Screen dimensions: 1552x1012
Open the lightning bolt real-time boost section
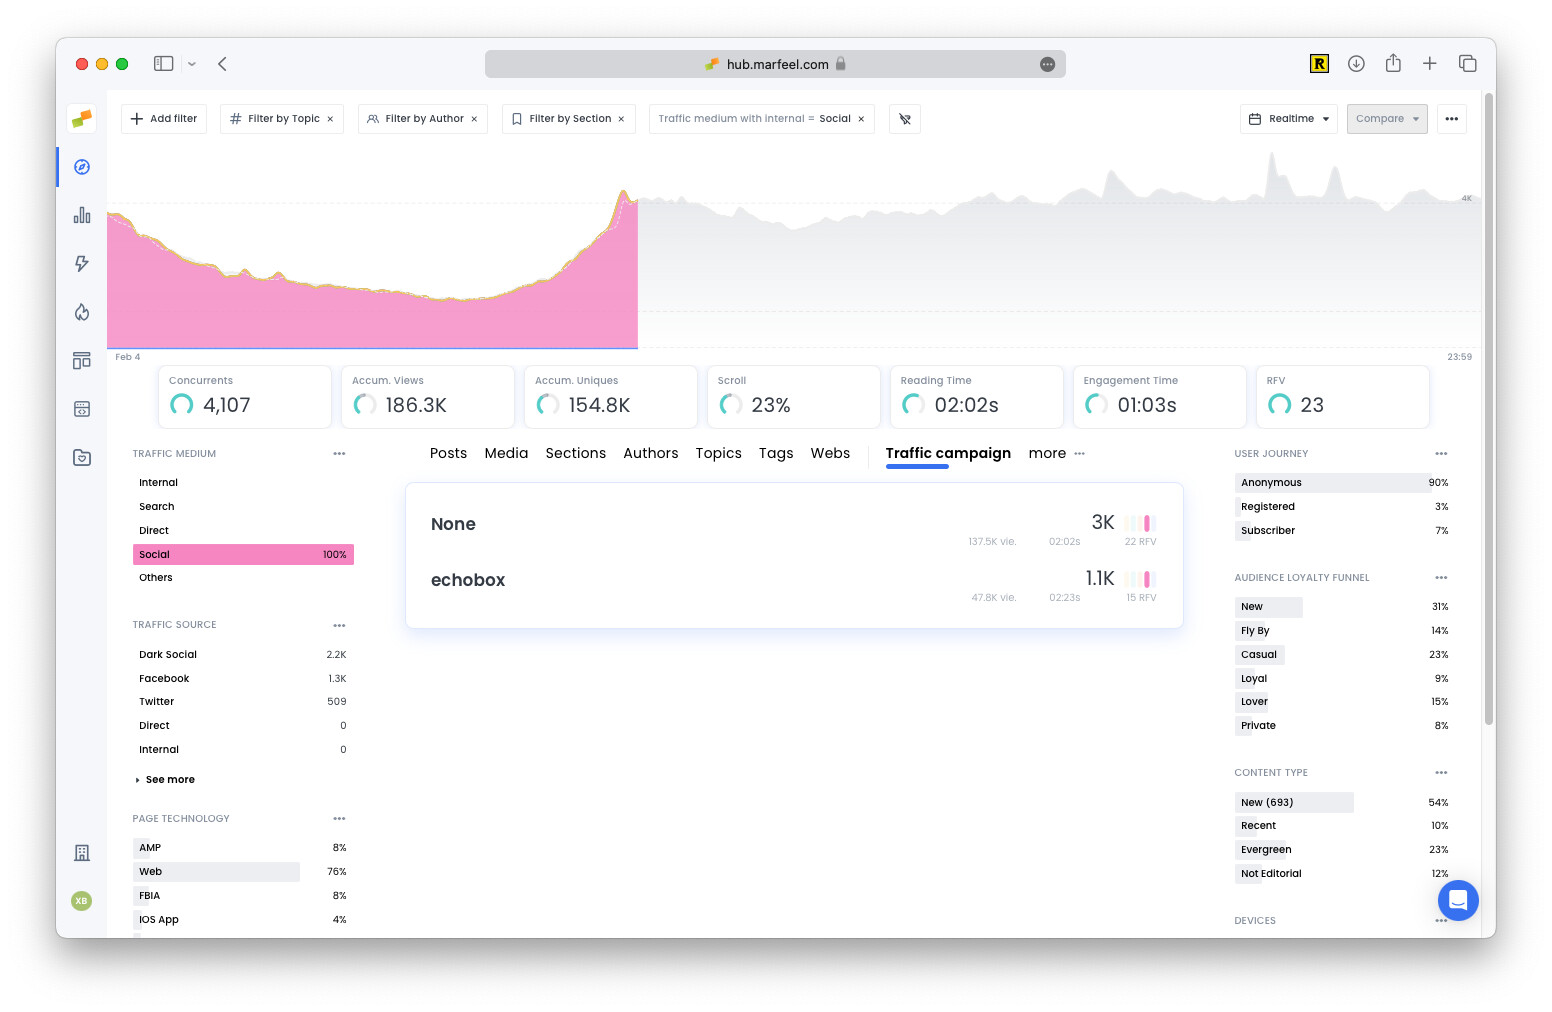pyautogui.click(x=81, y=263)
